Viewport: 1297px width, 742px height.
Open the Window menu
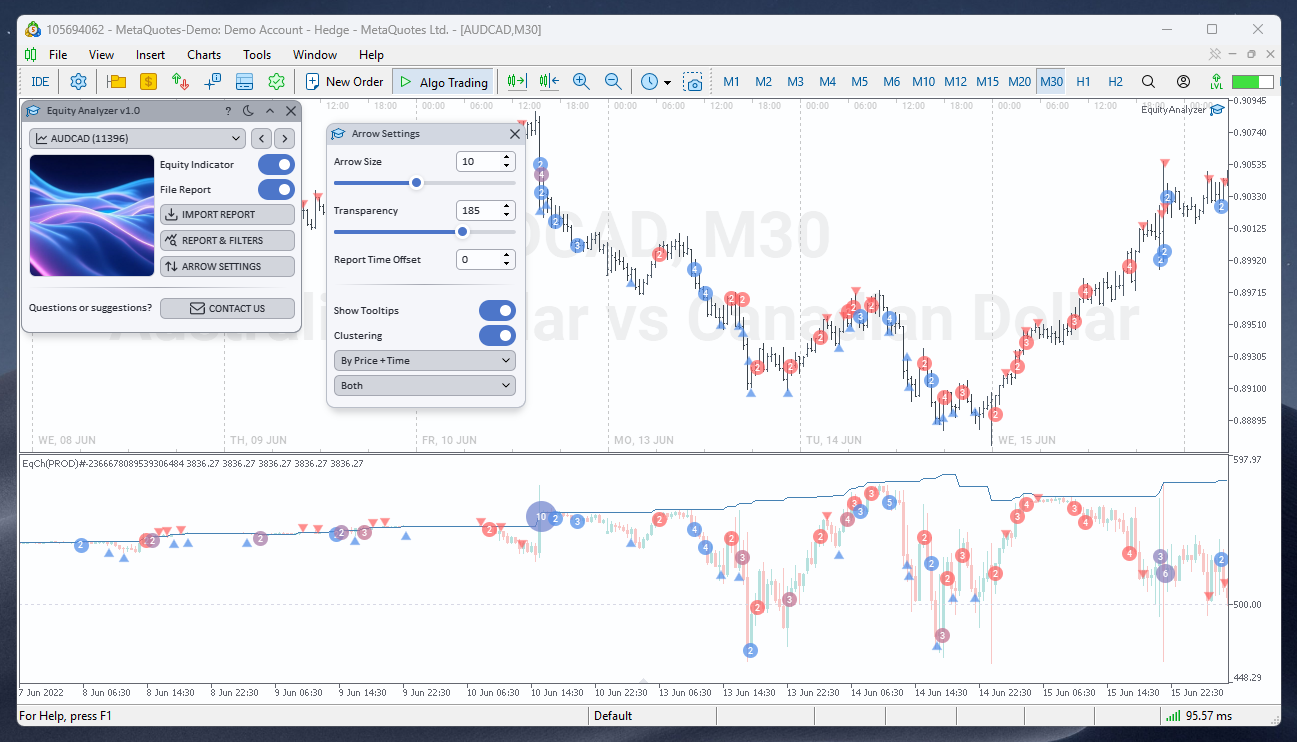(315, 55)
